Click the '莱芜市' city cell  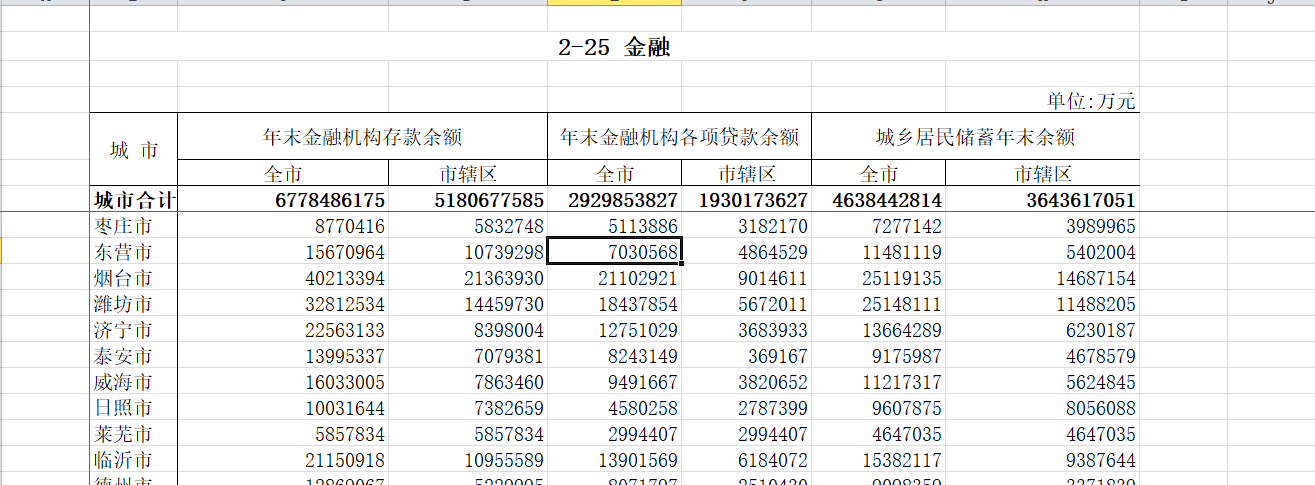[134, 434]
